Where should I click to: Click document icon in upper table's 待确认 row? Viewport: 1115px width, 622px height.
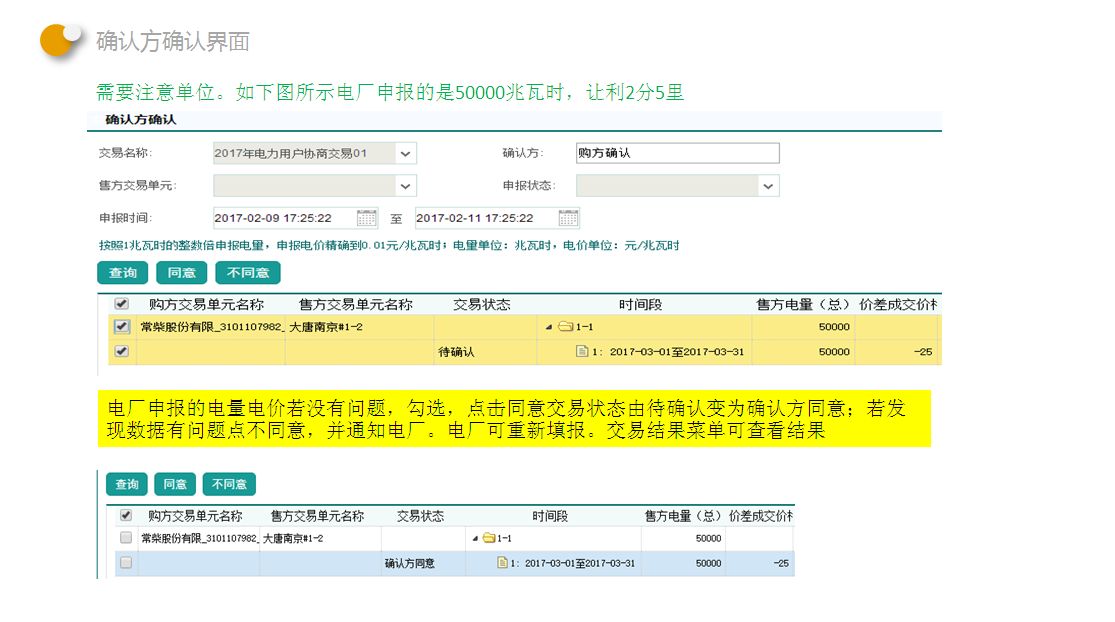pos(582,352)
